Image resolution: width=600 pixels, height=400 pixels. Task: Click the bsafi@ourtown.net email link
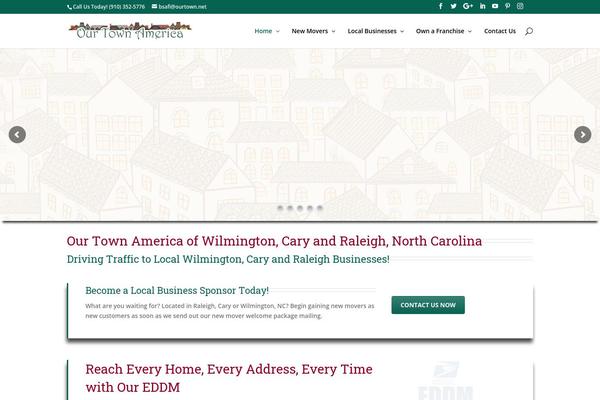click(183, 7)
